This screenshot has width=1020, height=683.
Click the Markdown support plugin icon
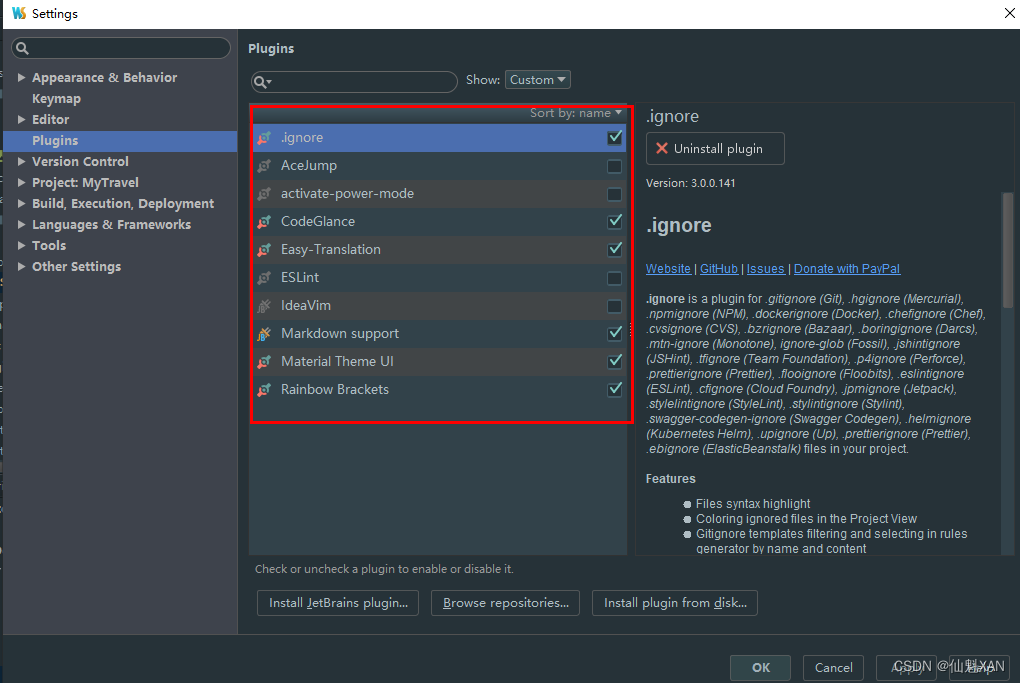click(x=264, y=334)
